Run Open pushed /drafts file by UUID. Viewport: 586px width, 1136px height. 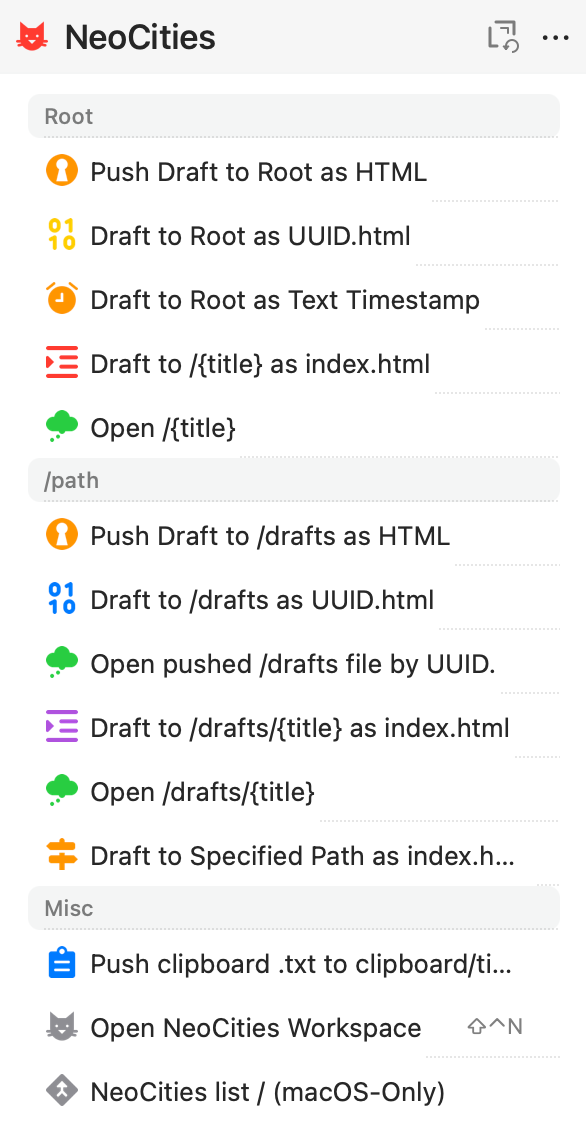[293, 664]
